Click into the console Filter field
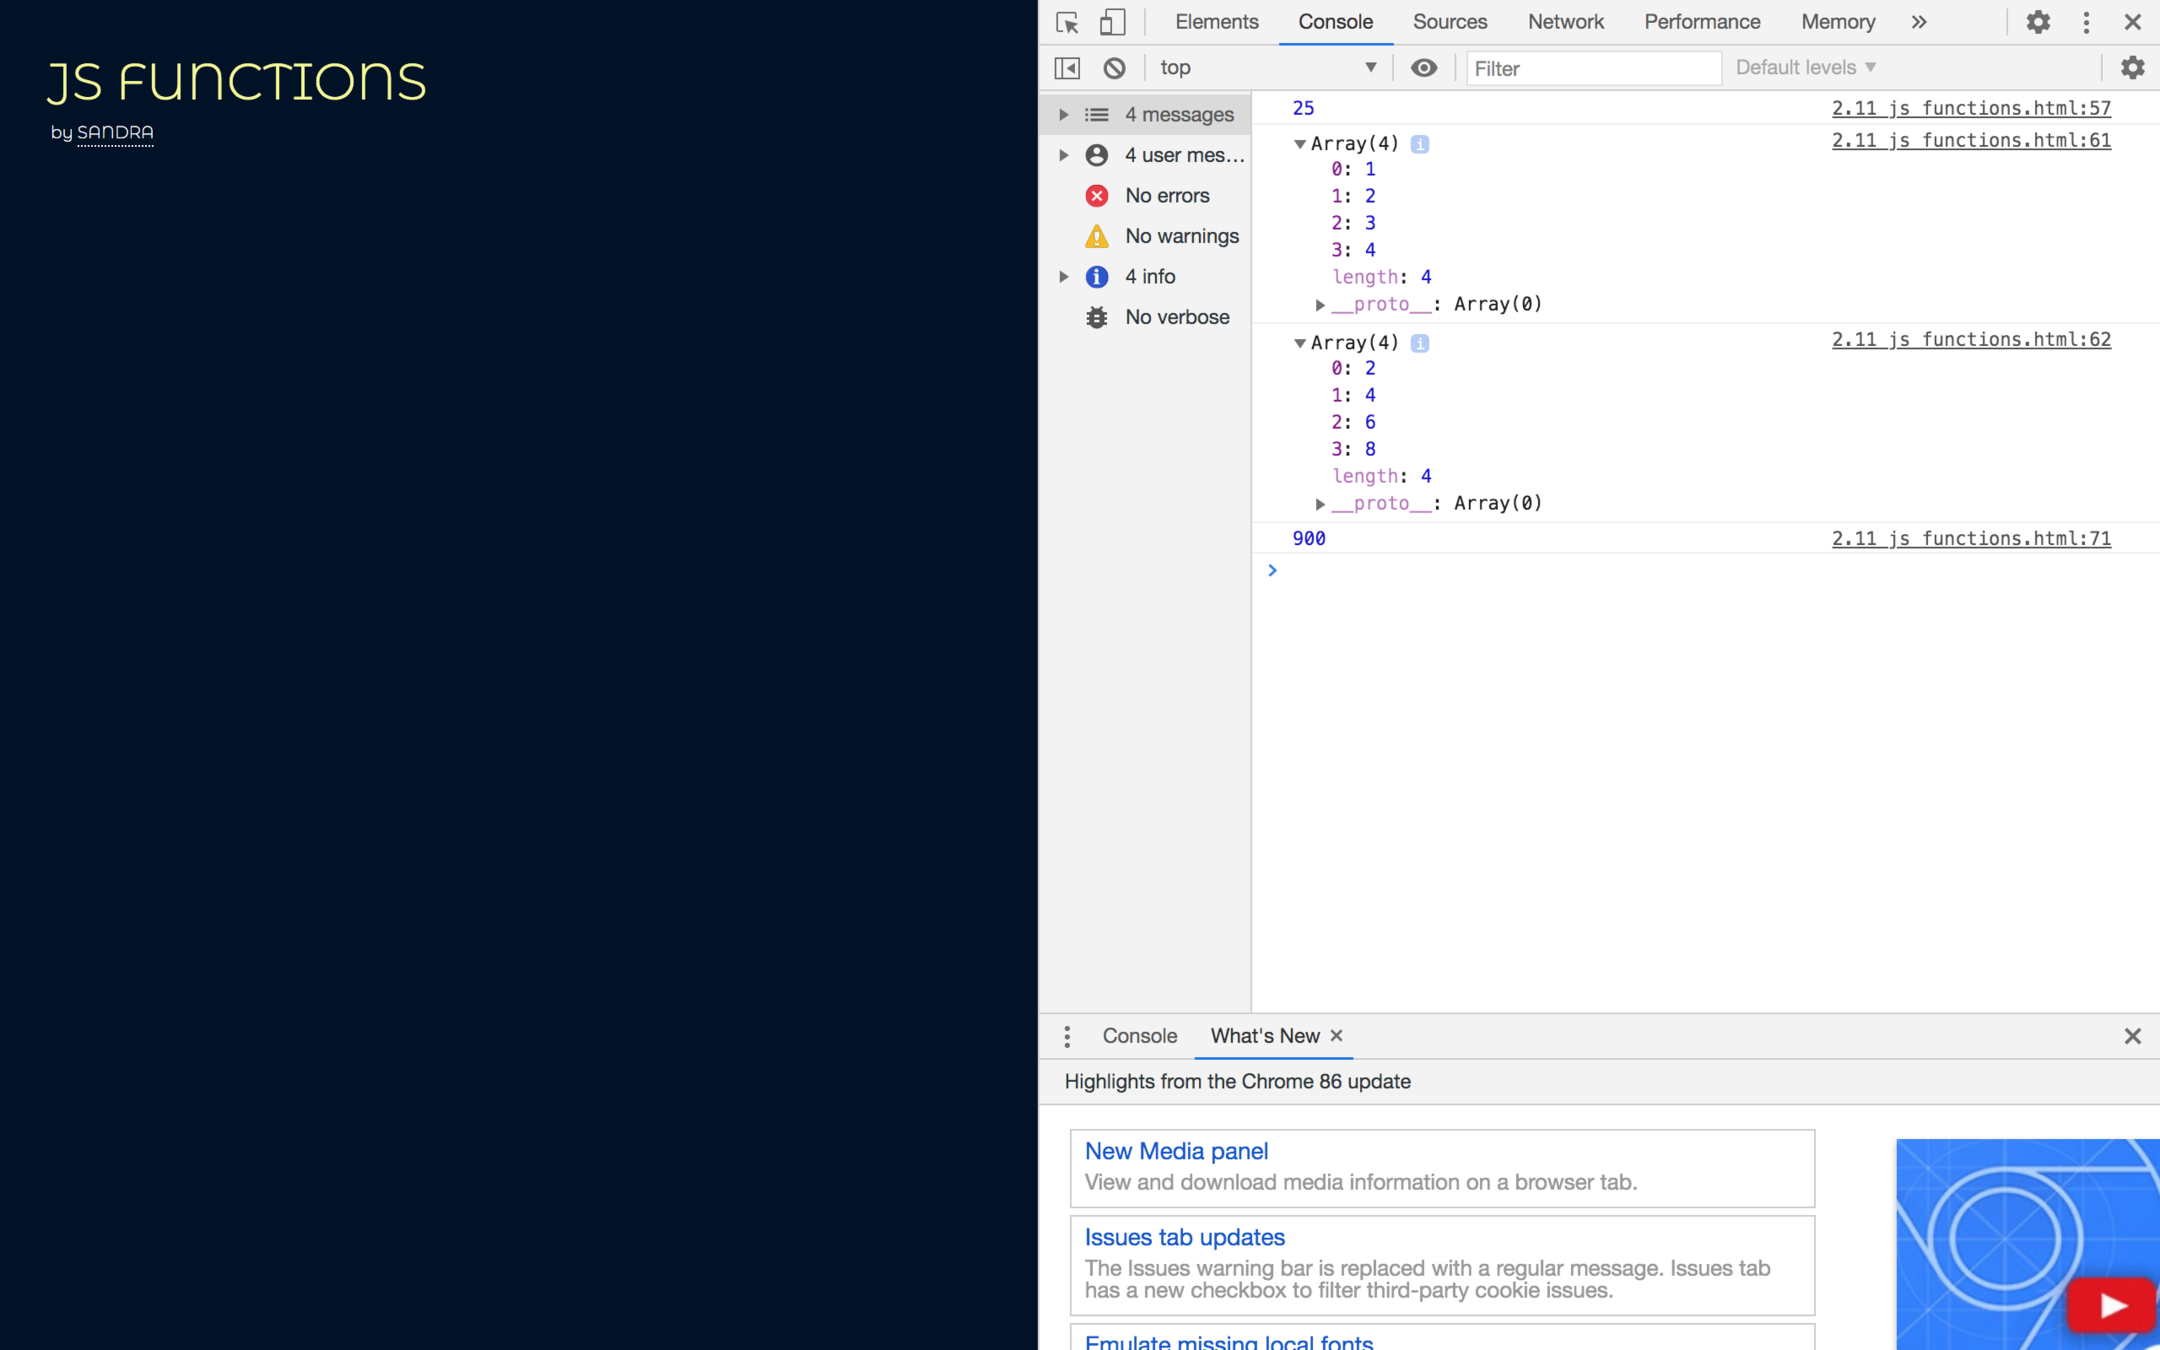Screen dimensions: 2160x1350 point(1592,68)
